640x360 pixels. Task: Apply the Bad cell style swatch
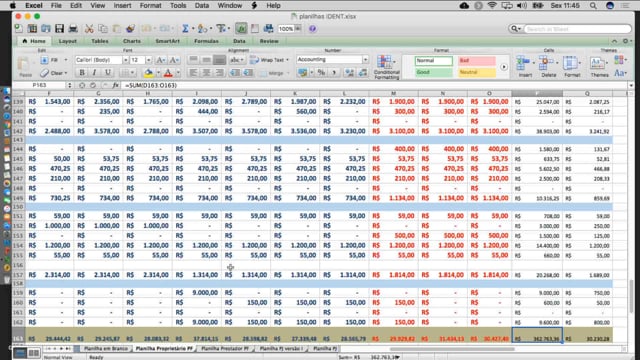pos(477,61)
